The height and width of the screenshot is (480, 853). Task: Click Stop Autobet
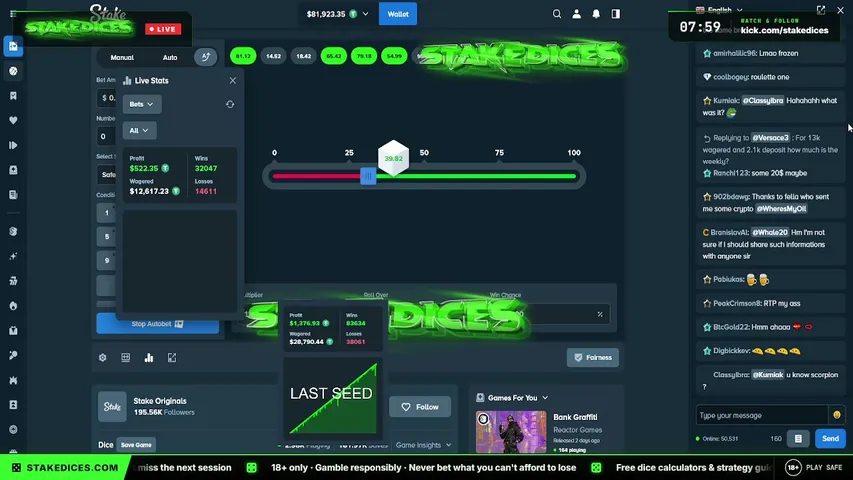(x=158, y=324)
